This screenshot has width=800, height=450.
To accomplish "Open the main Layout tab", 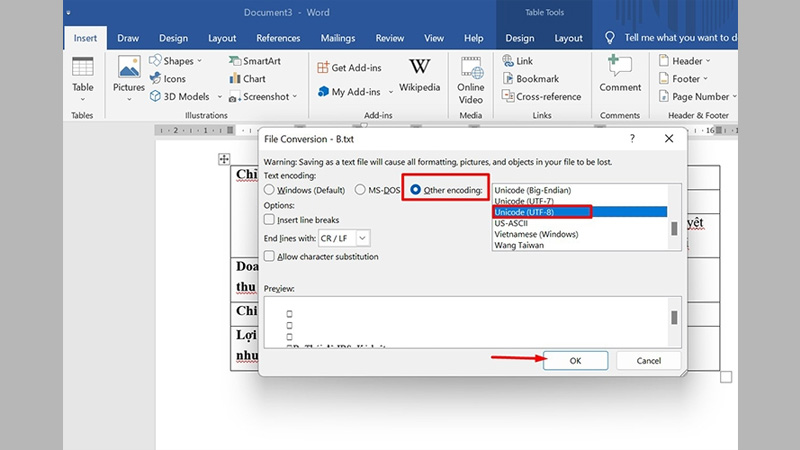I will (222, 38).
